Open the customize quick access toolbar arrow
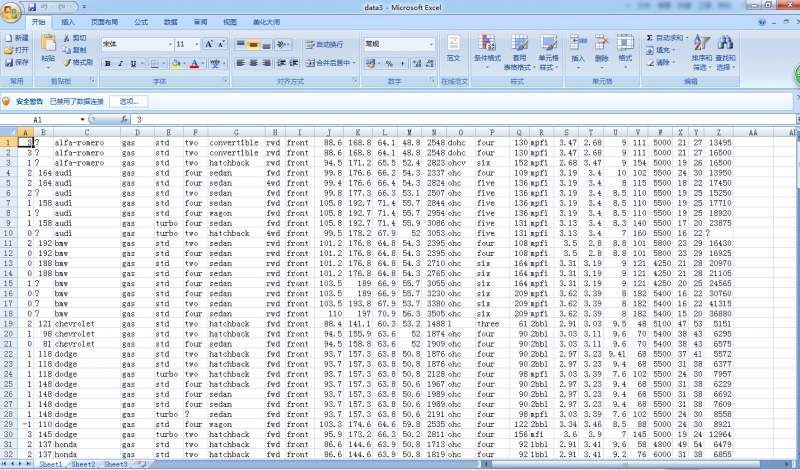The width and height of the screenshot is (800, 470). tap(84, 7)
